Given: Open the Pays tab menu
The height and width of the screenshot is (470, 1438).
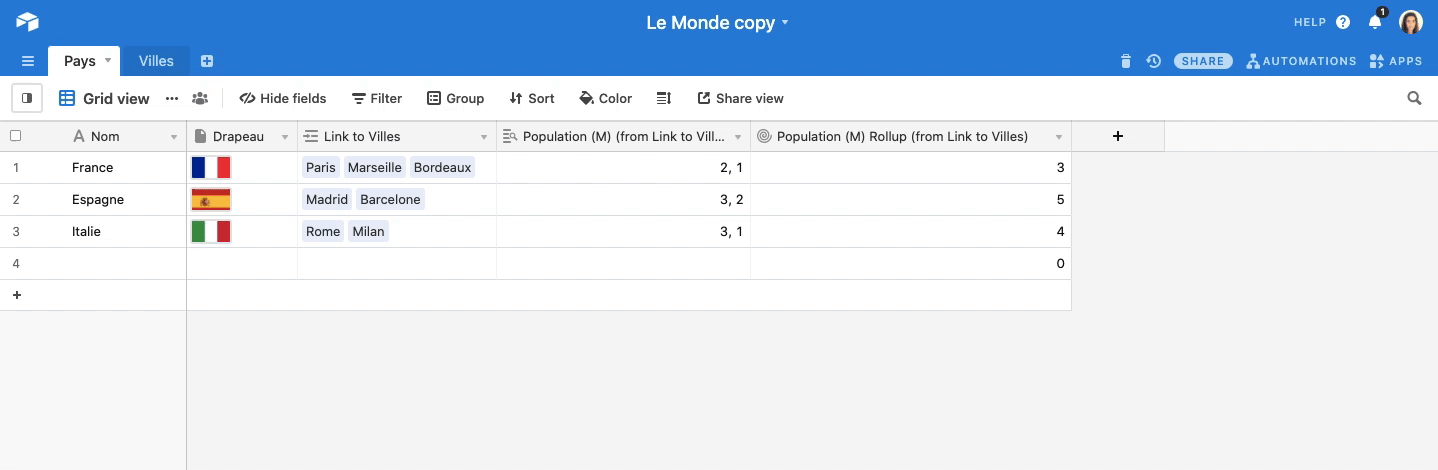Looking at the screenshot, I should tap(108, 60).
